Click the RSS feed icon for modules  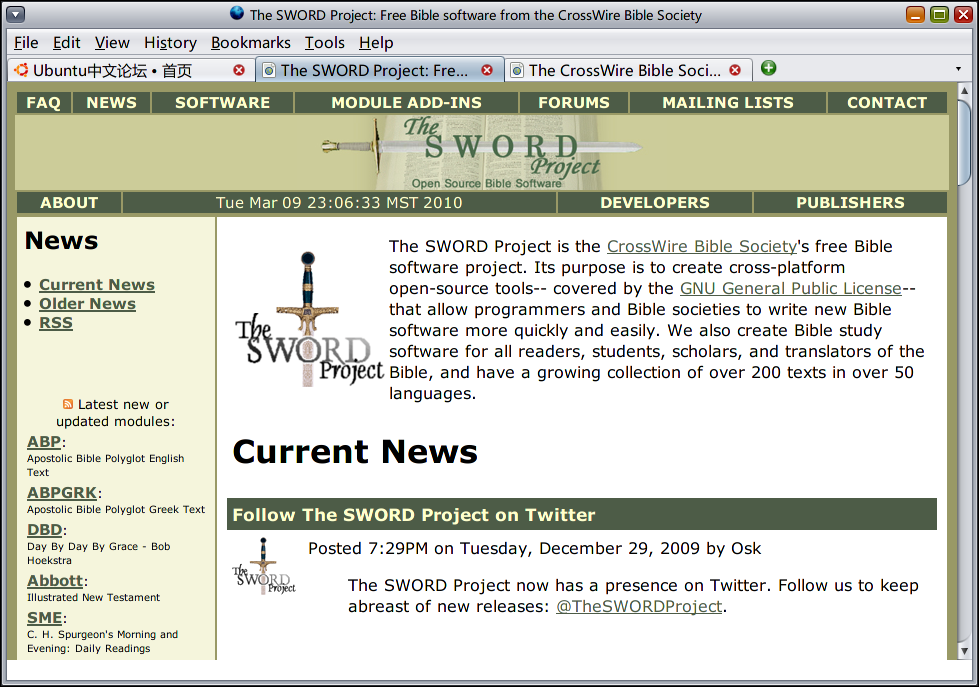pos(68,404)
